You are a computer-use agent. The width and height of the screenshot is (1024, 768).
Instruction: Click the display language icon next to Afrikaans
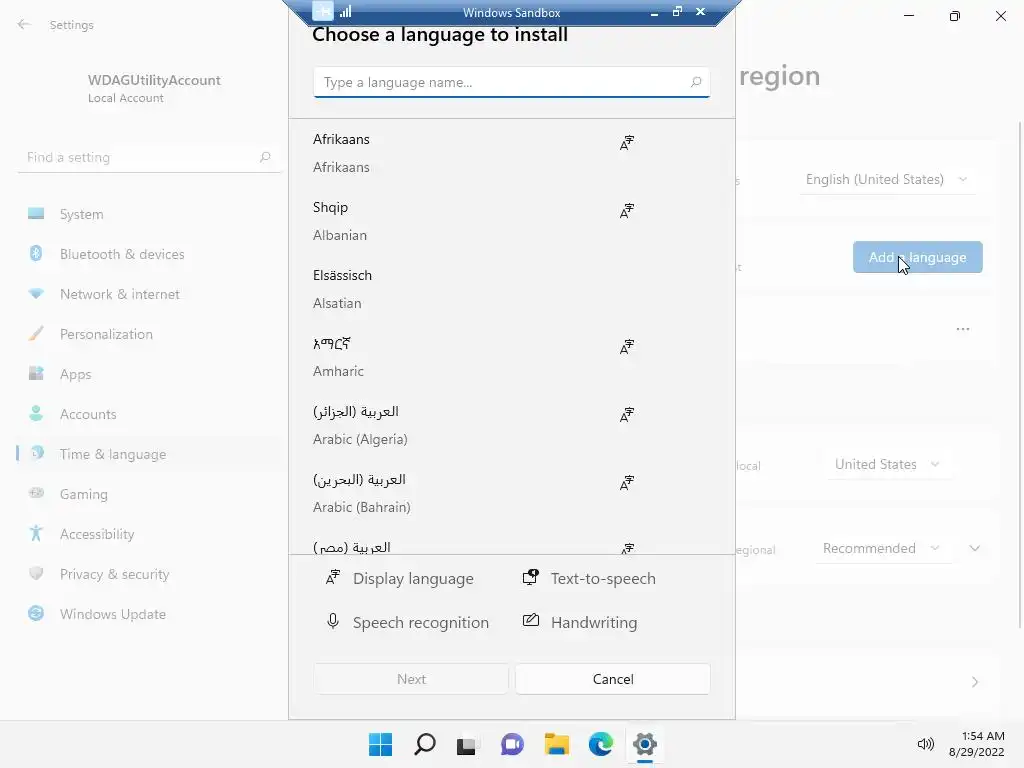pos(627,143)
